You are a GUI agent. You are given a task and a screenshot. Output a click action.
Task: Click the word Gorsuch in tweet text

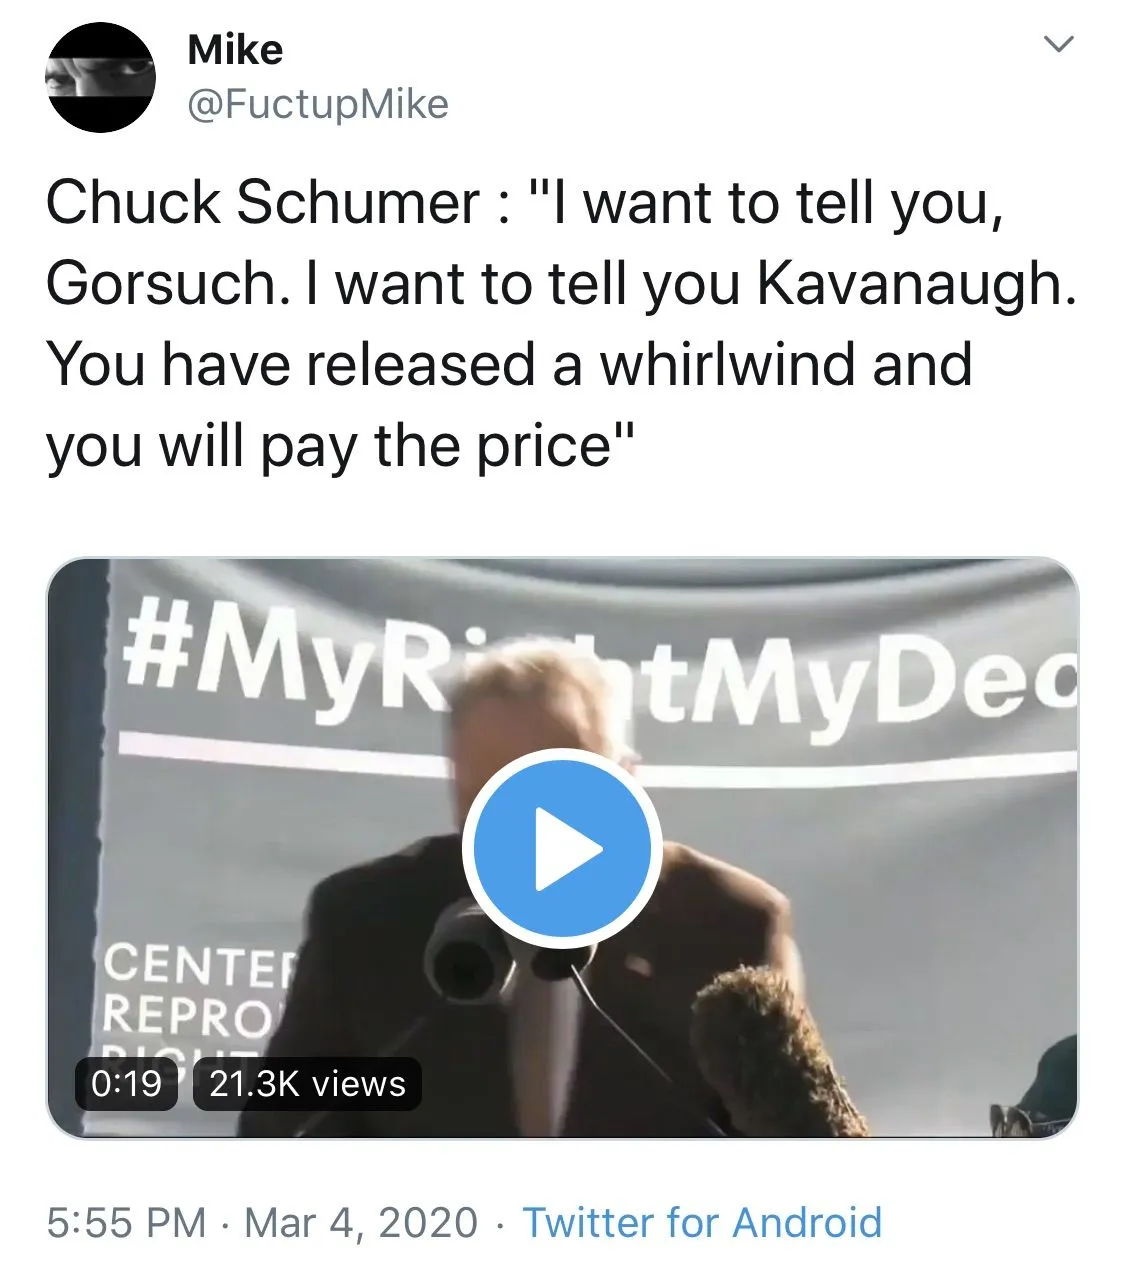(x=160, y=284)
